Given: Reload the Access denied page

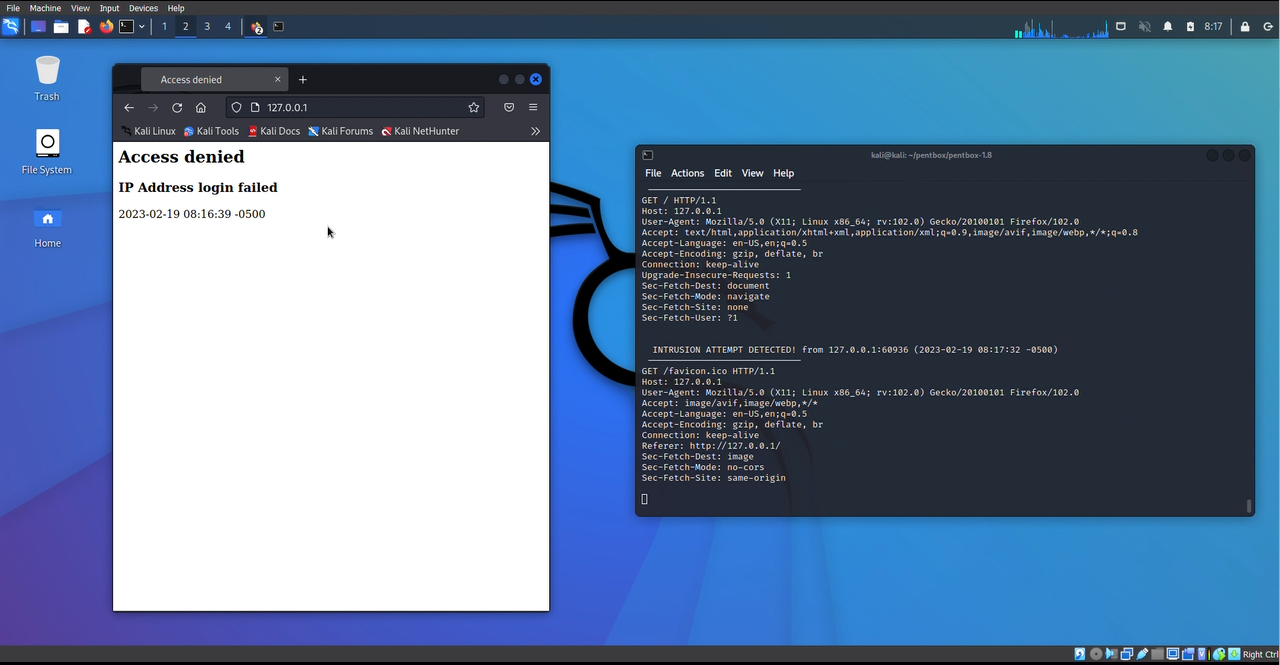Looking at the screenshot, I should coord(177,107).
